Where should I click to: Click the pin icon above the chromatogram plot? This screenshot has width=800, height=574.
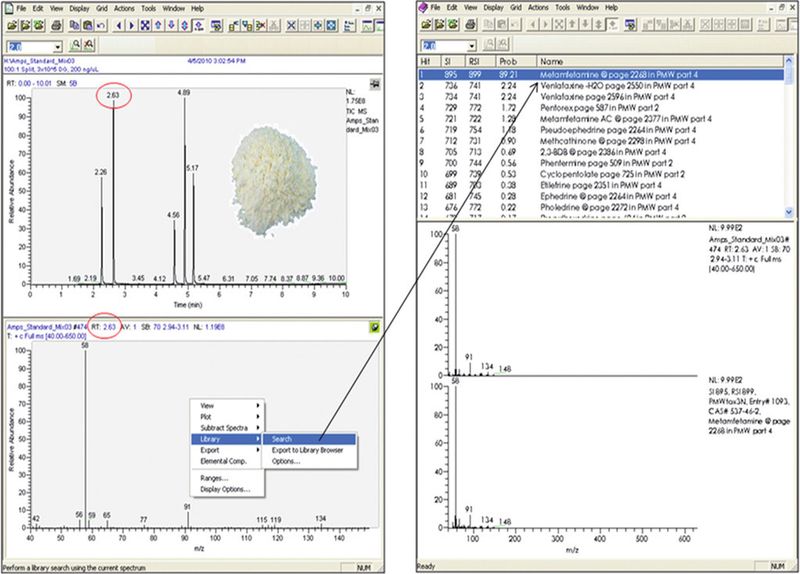pyautogui.click(x=375, y=85)
